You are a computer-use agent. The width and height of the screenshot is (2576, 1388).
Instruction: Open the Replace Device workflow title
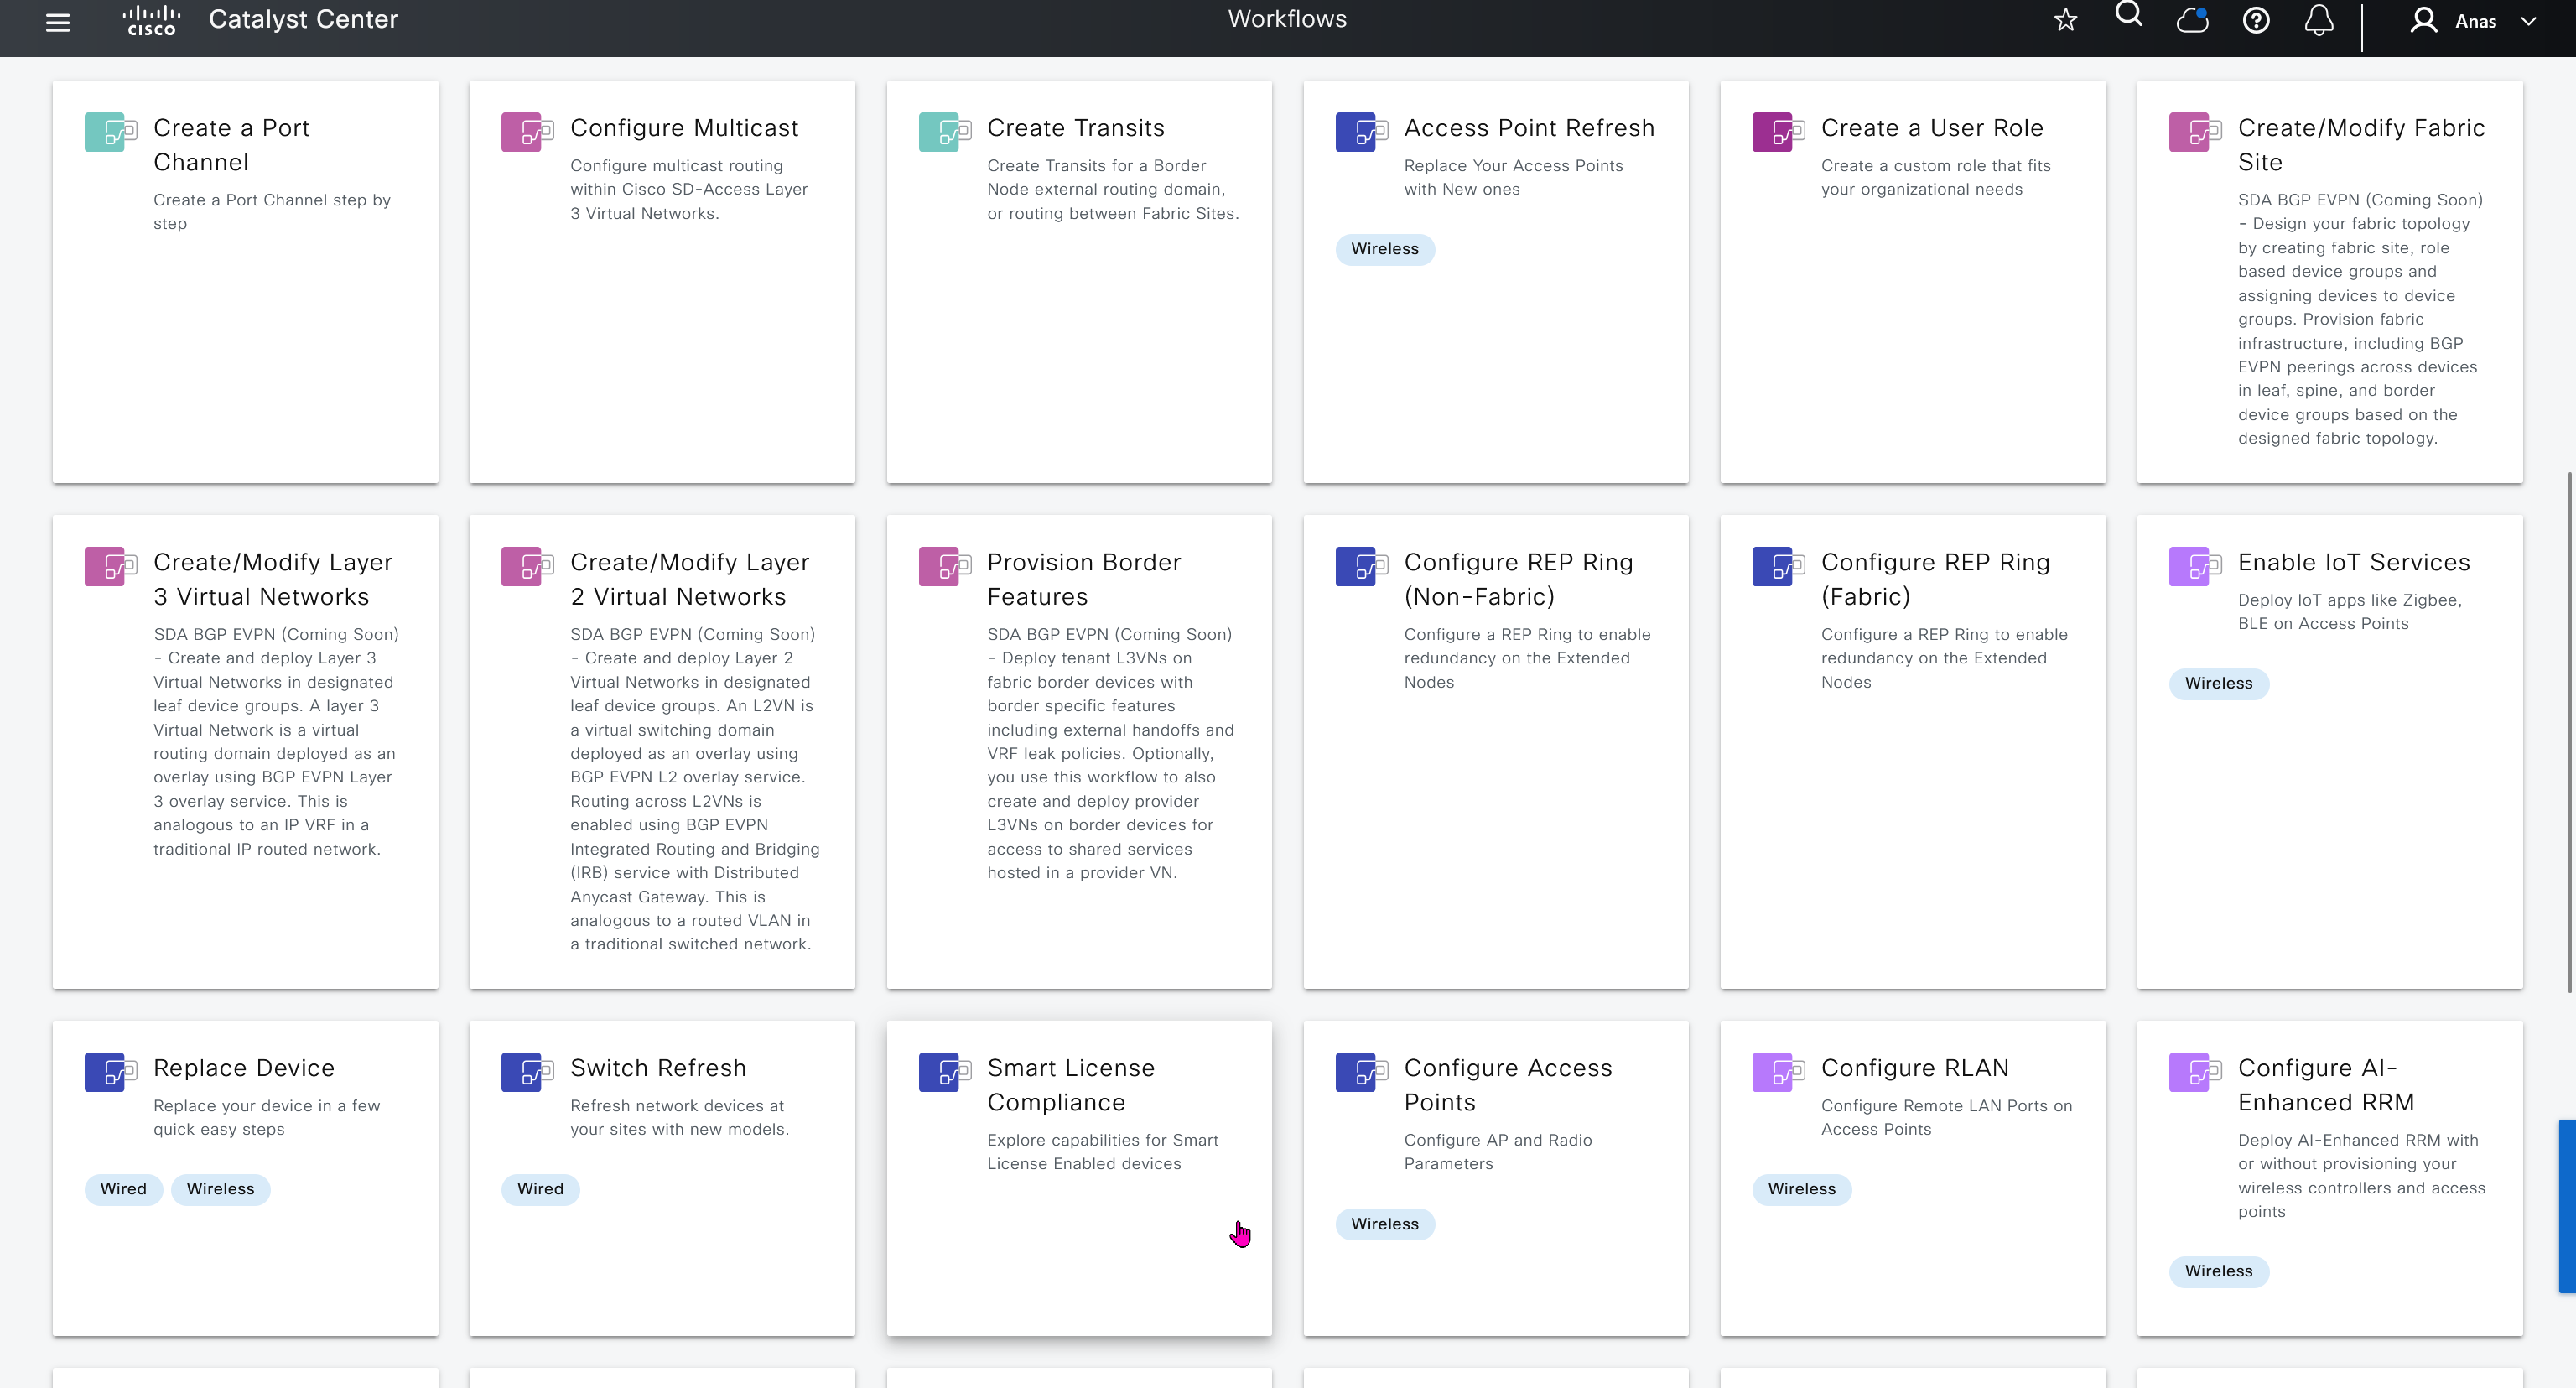click(243, 1068)
